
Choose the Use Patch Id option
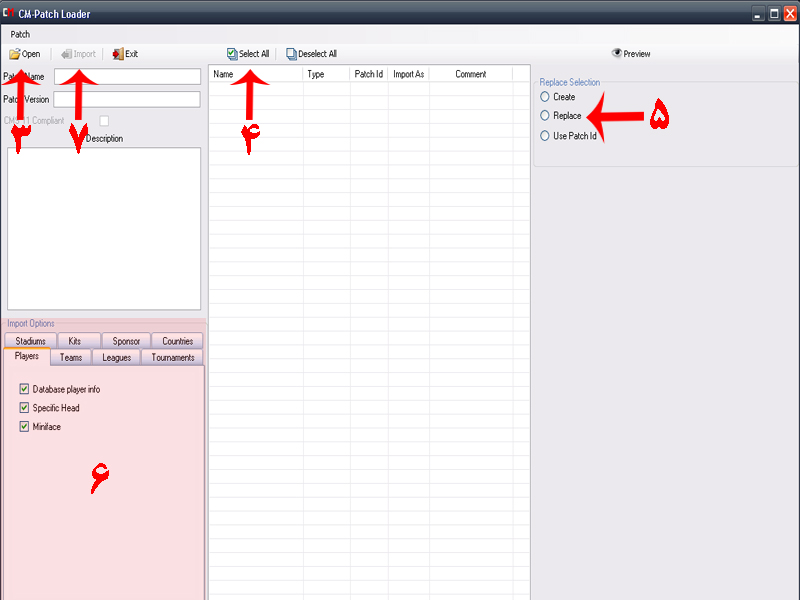(x=545, y=136)
